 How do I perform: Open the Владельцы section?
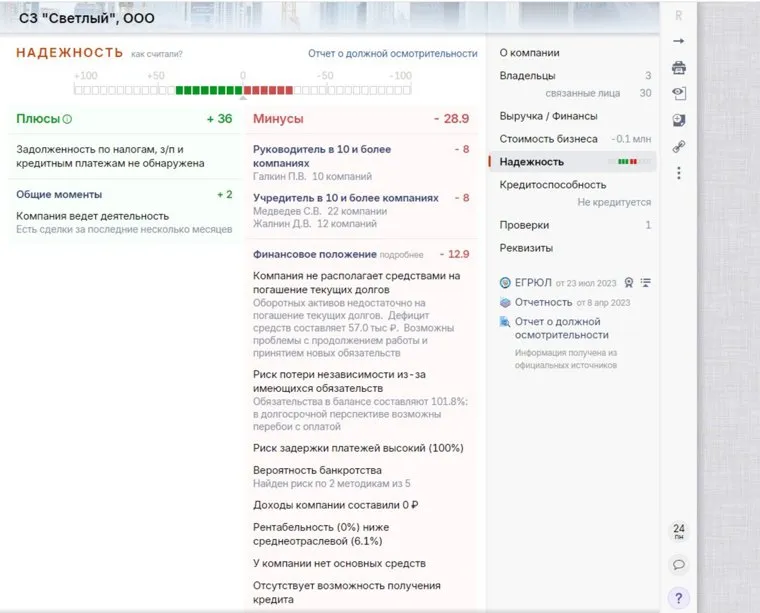click(527, 76)
